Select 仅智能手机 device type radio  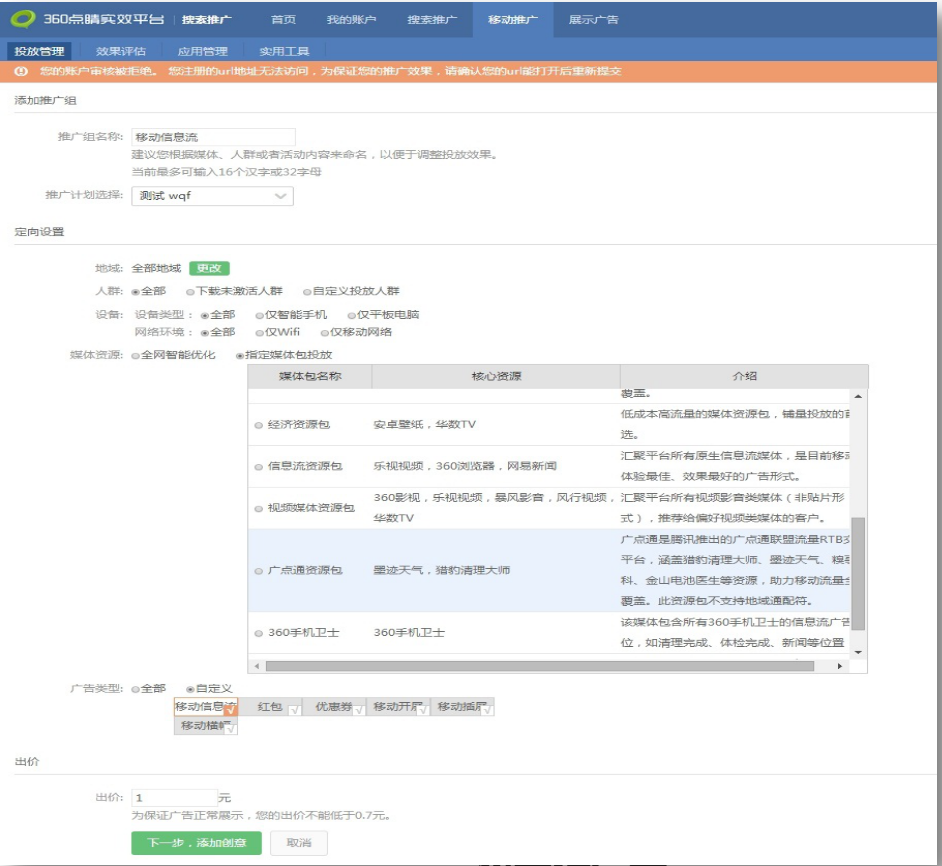(x=260, y=315)
